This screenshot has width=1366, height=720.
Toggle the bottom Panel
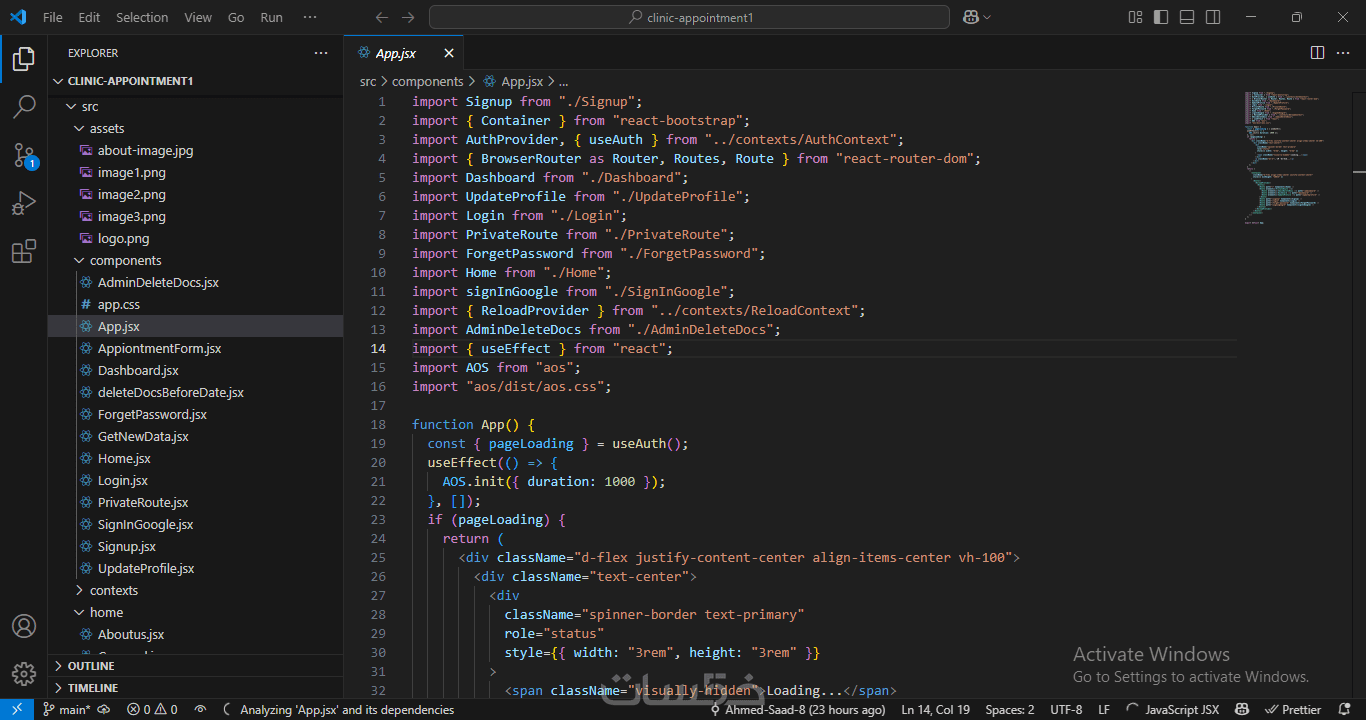1187,17
